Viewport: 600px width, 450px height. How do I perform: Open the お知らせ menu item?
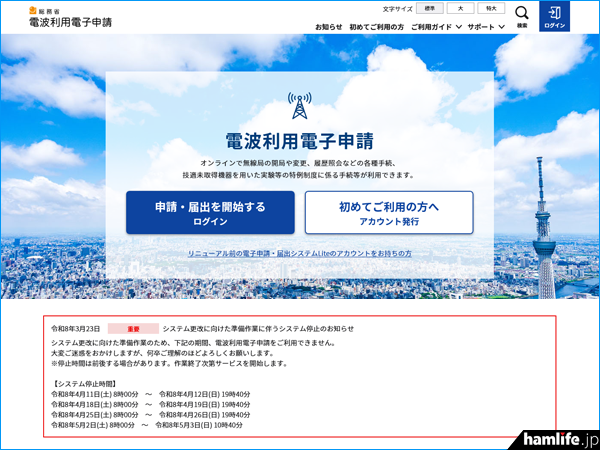329,27
